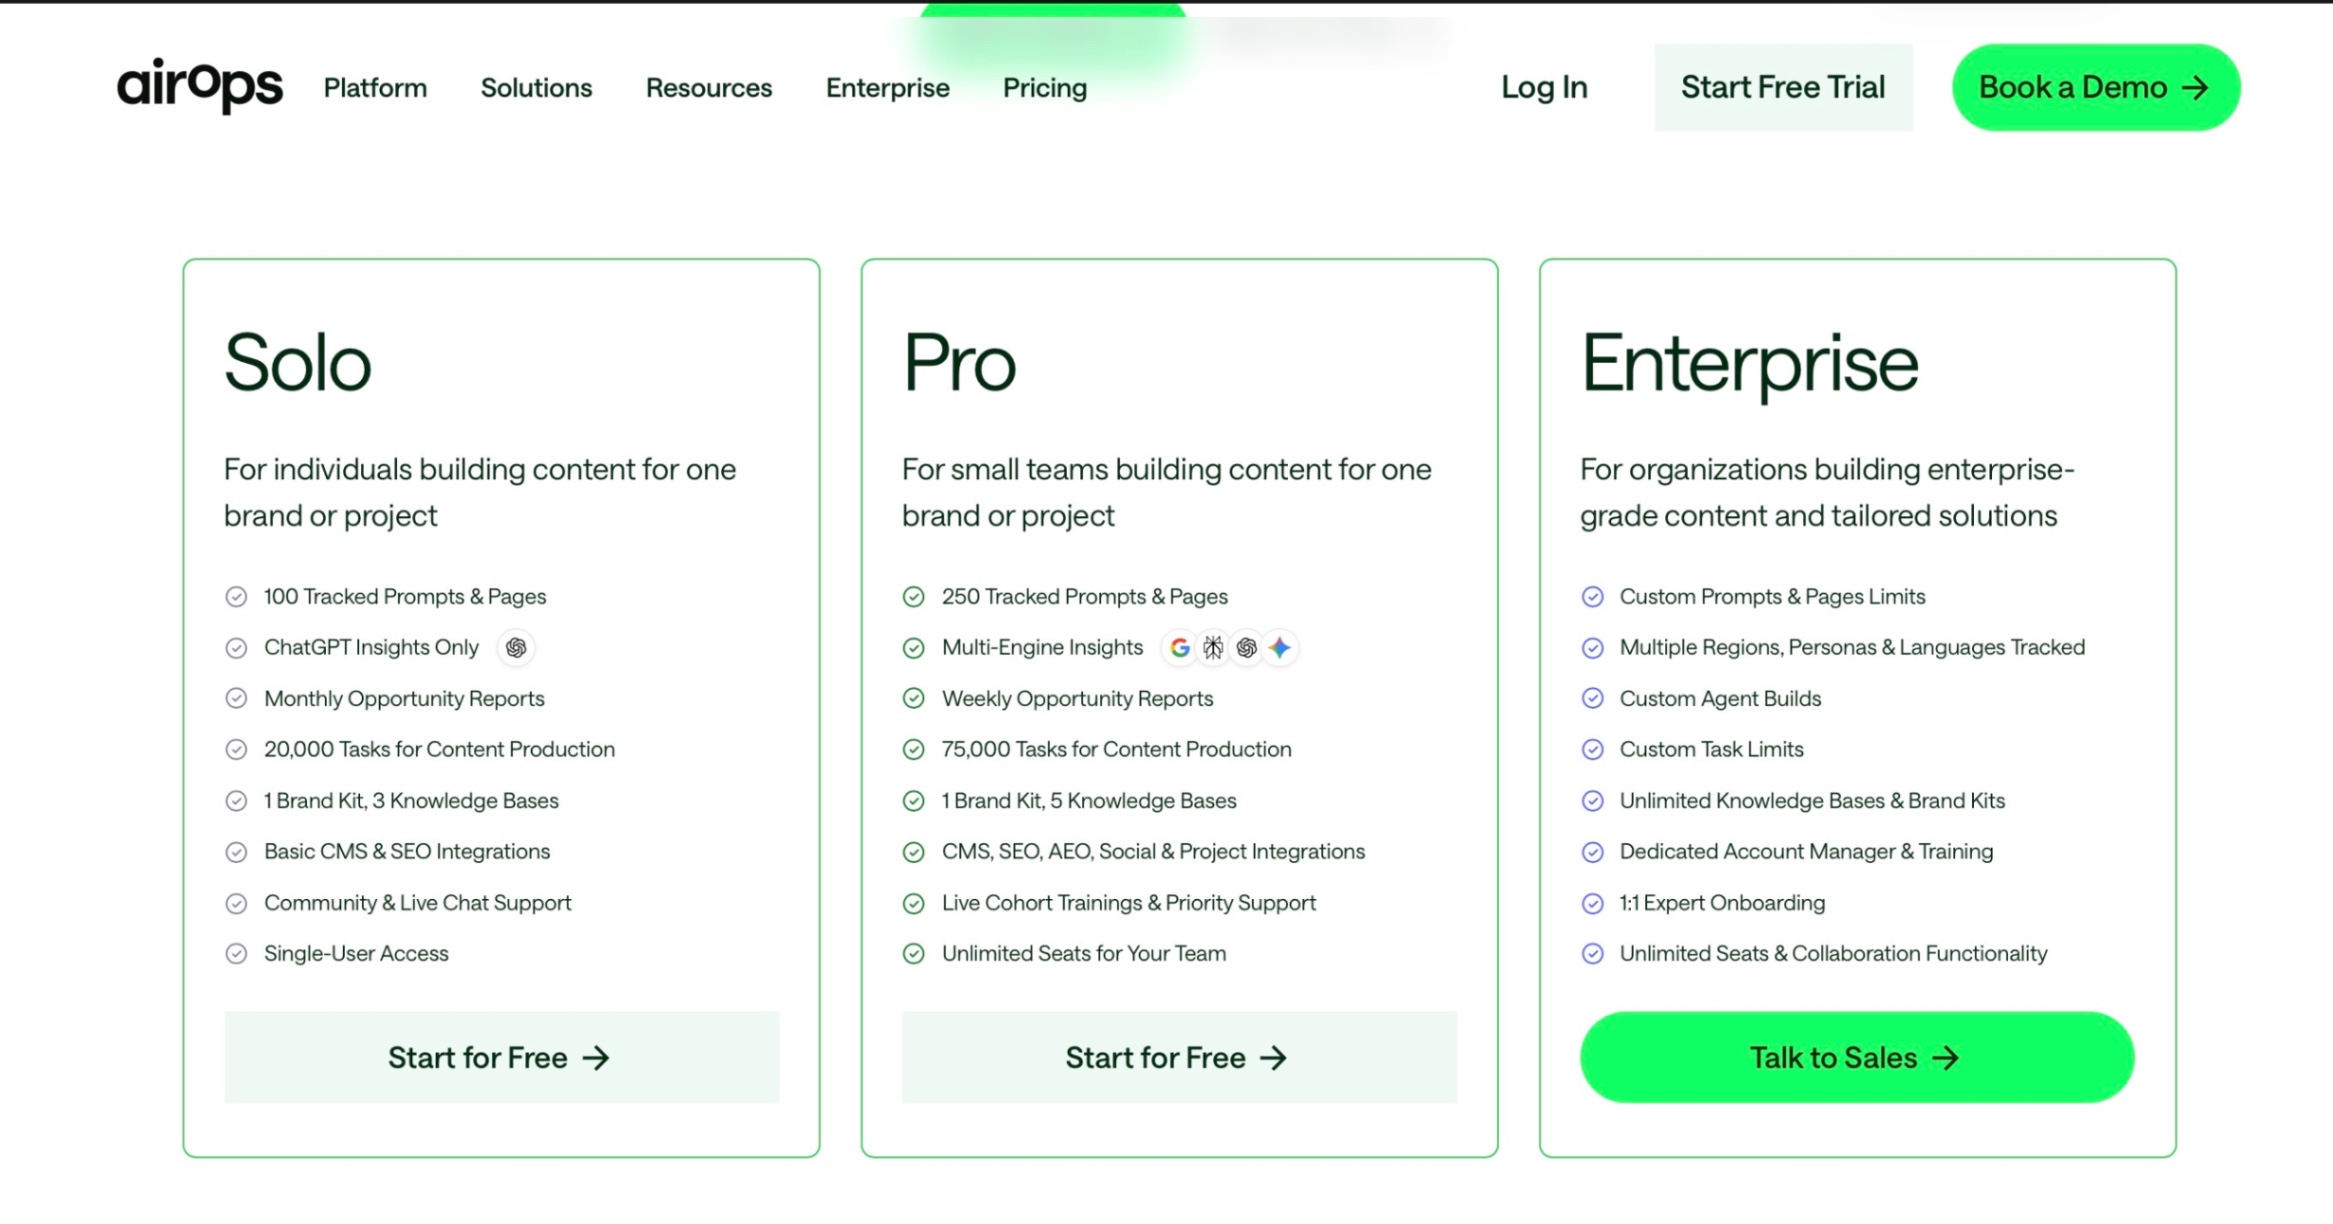The image size is (2333, 1224).
Task: Click the check icon for Unlimited Seats for Your Team
Action: pos(914,954)
